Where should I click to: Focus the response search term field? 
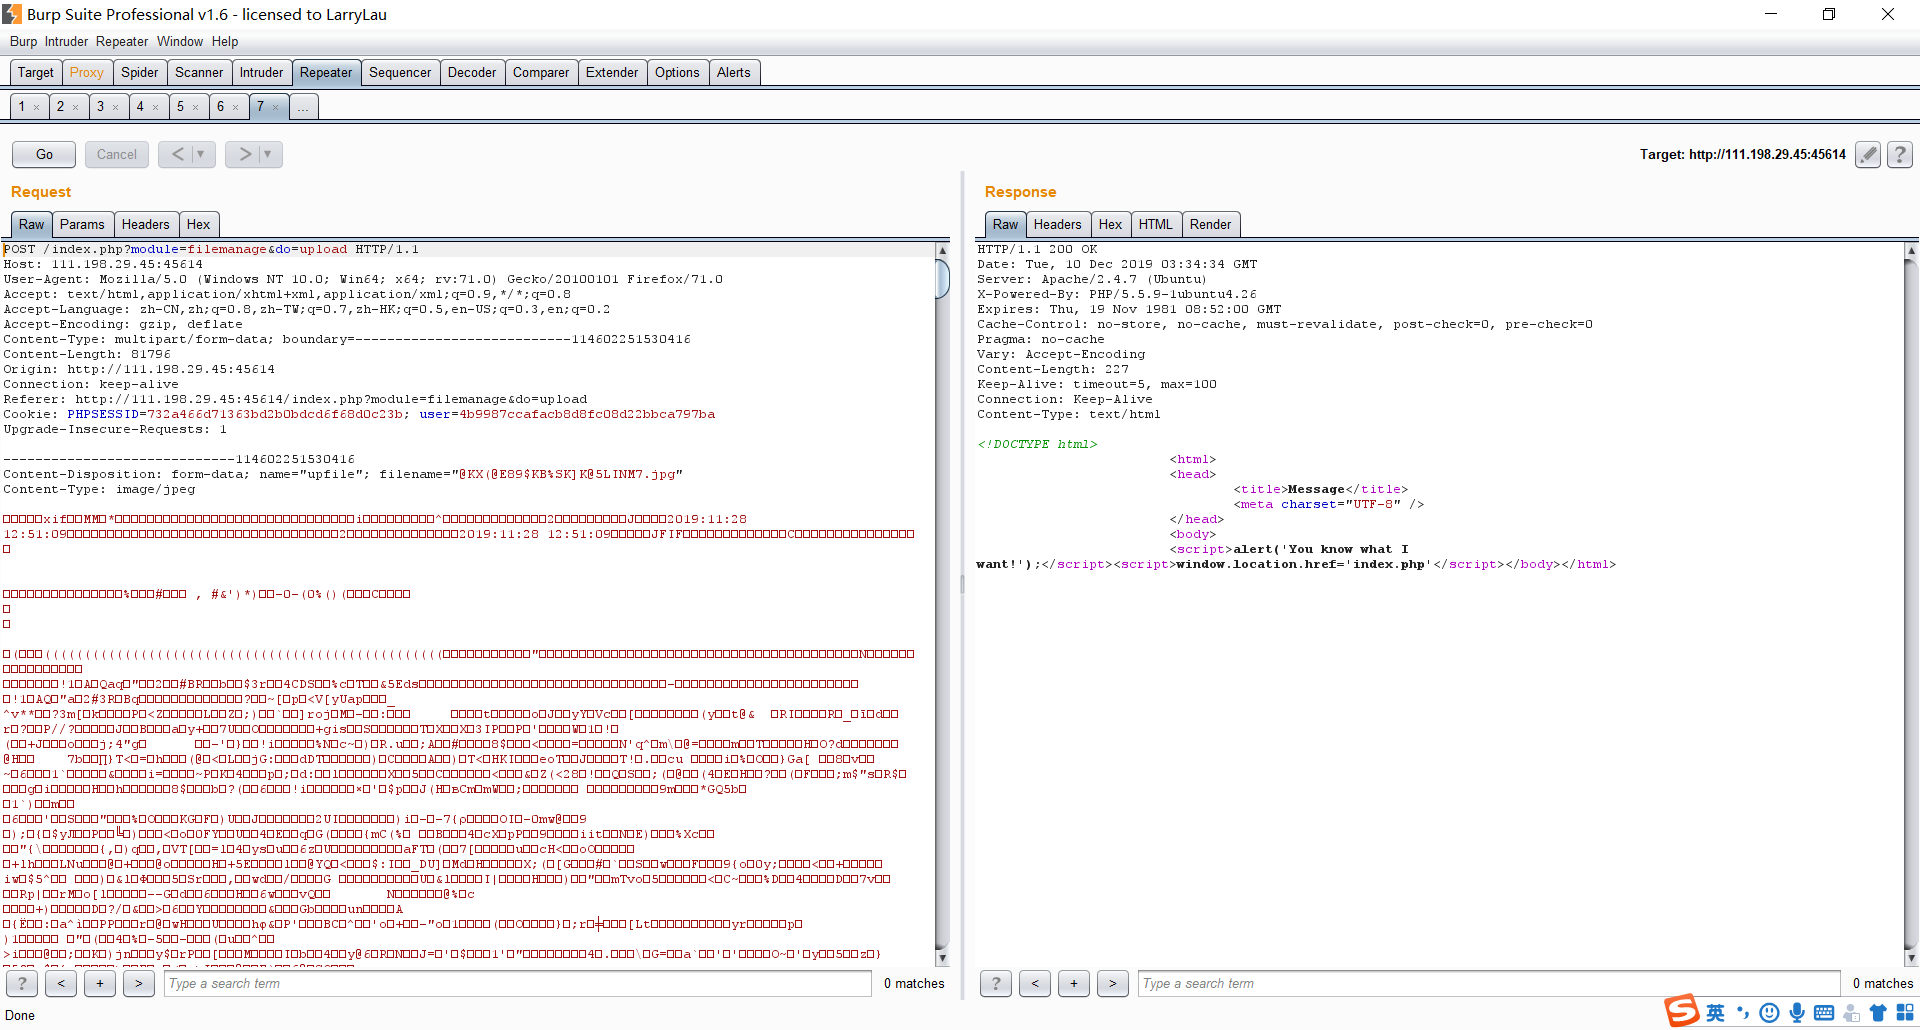[1488, 983]
